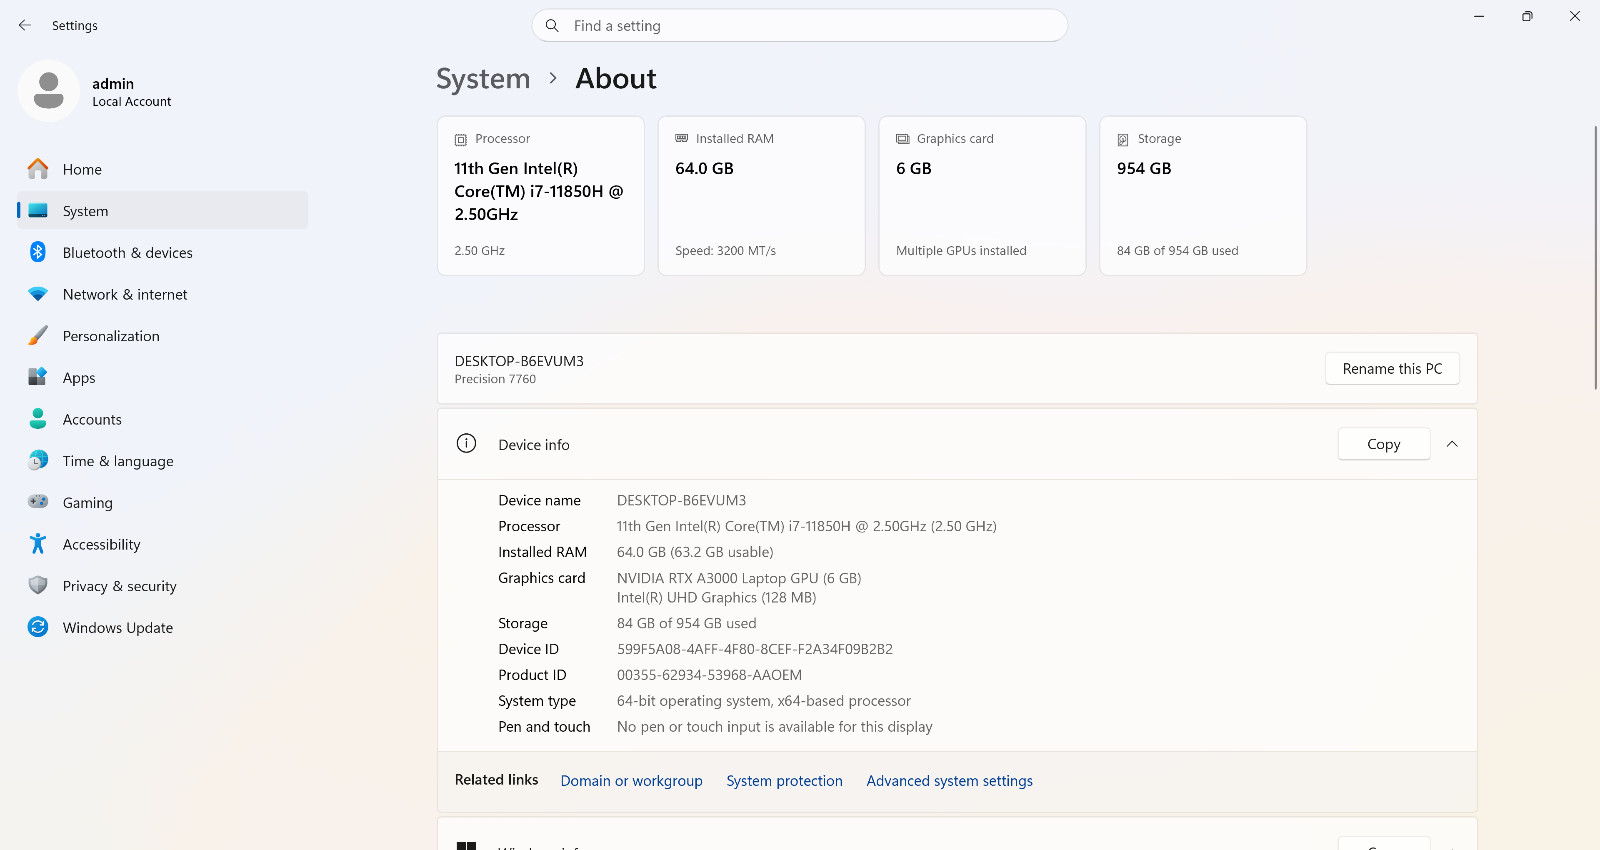Click the back arrow in Settings
The height and width of the screenshot is (850, 1600).
[x=25, y=25]
